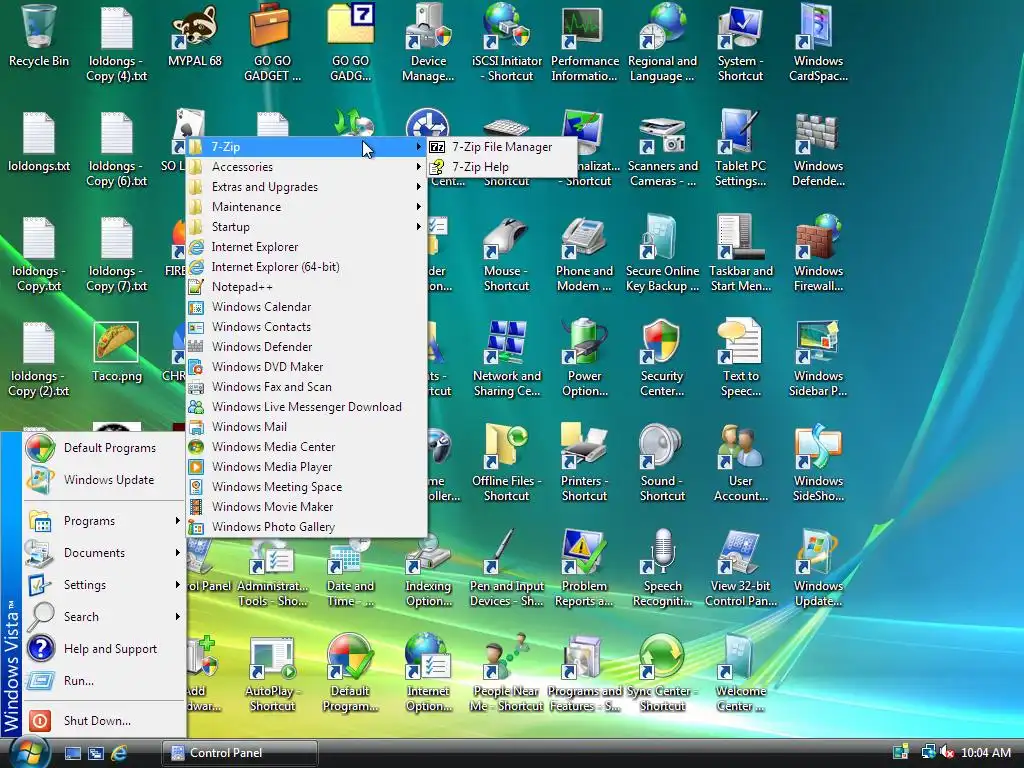
Task: Open Network and Sharing Center icon
Action: (x=506, y=359)
